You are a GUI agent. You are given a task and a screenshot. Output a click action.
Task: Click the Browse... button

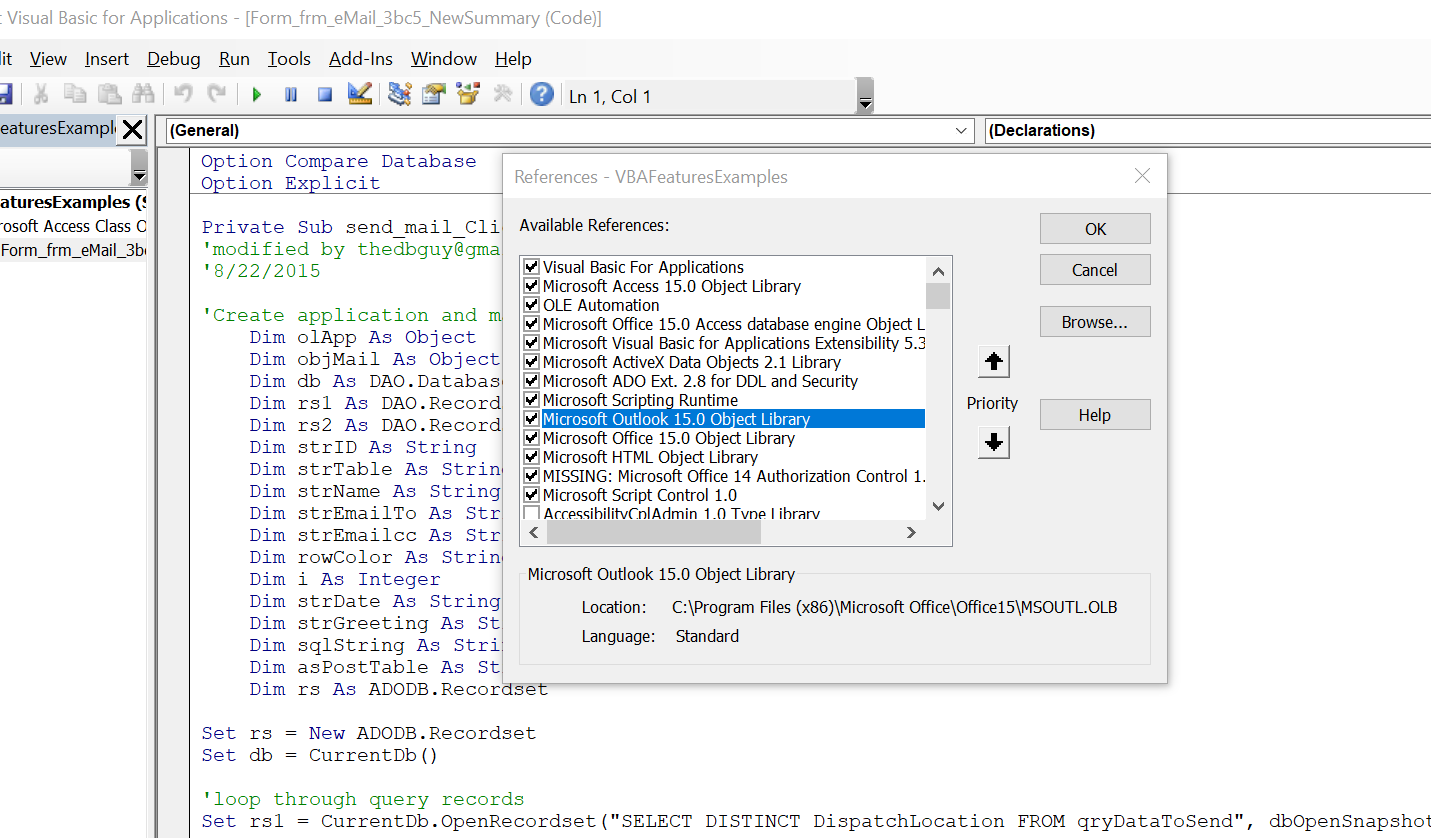[1095, 322]
